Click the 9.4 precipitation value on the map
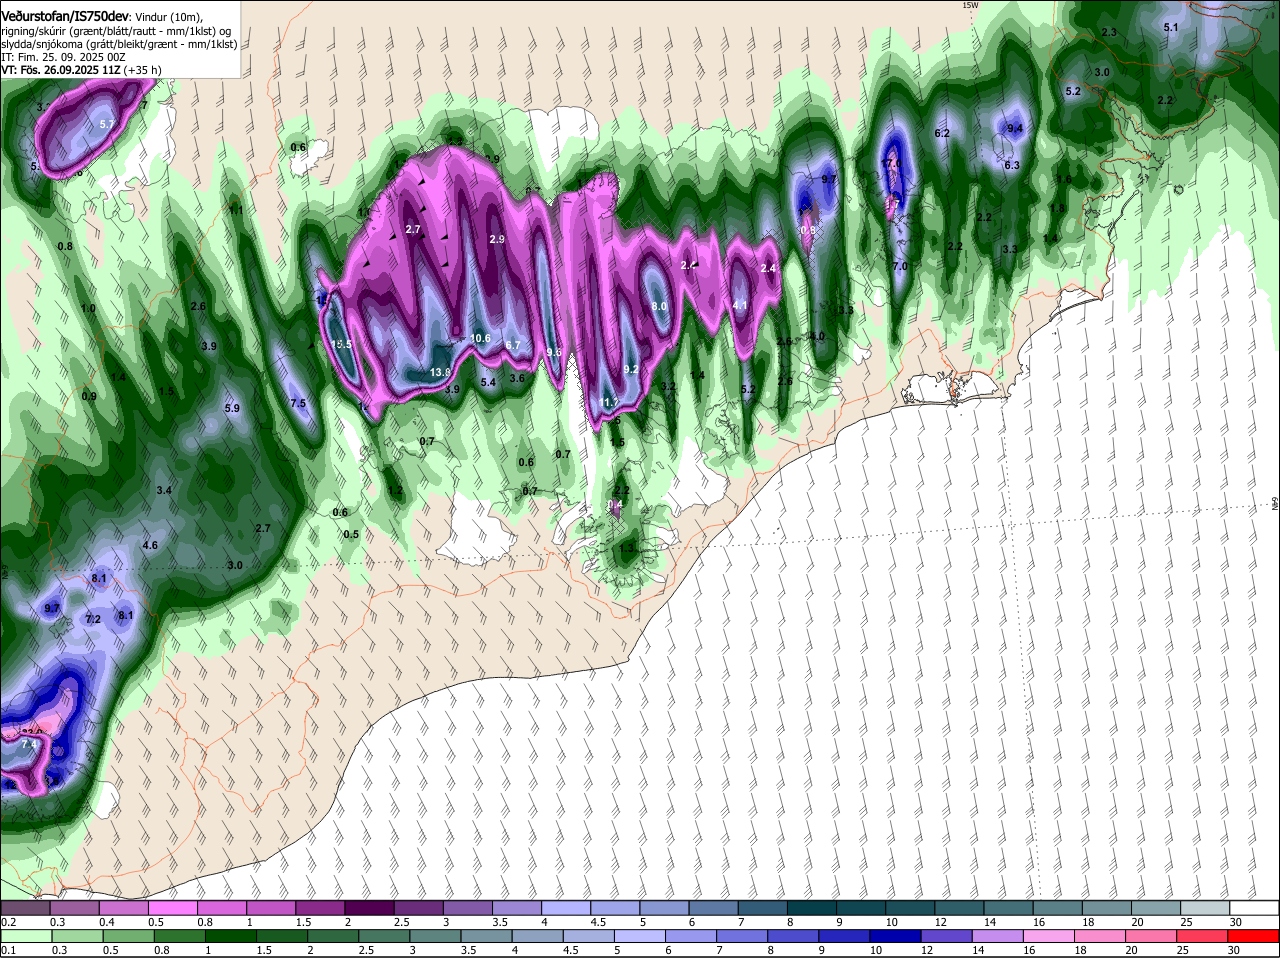The height and width of the screenshot is (958, 1280). click(1014, 128)
